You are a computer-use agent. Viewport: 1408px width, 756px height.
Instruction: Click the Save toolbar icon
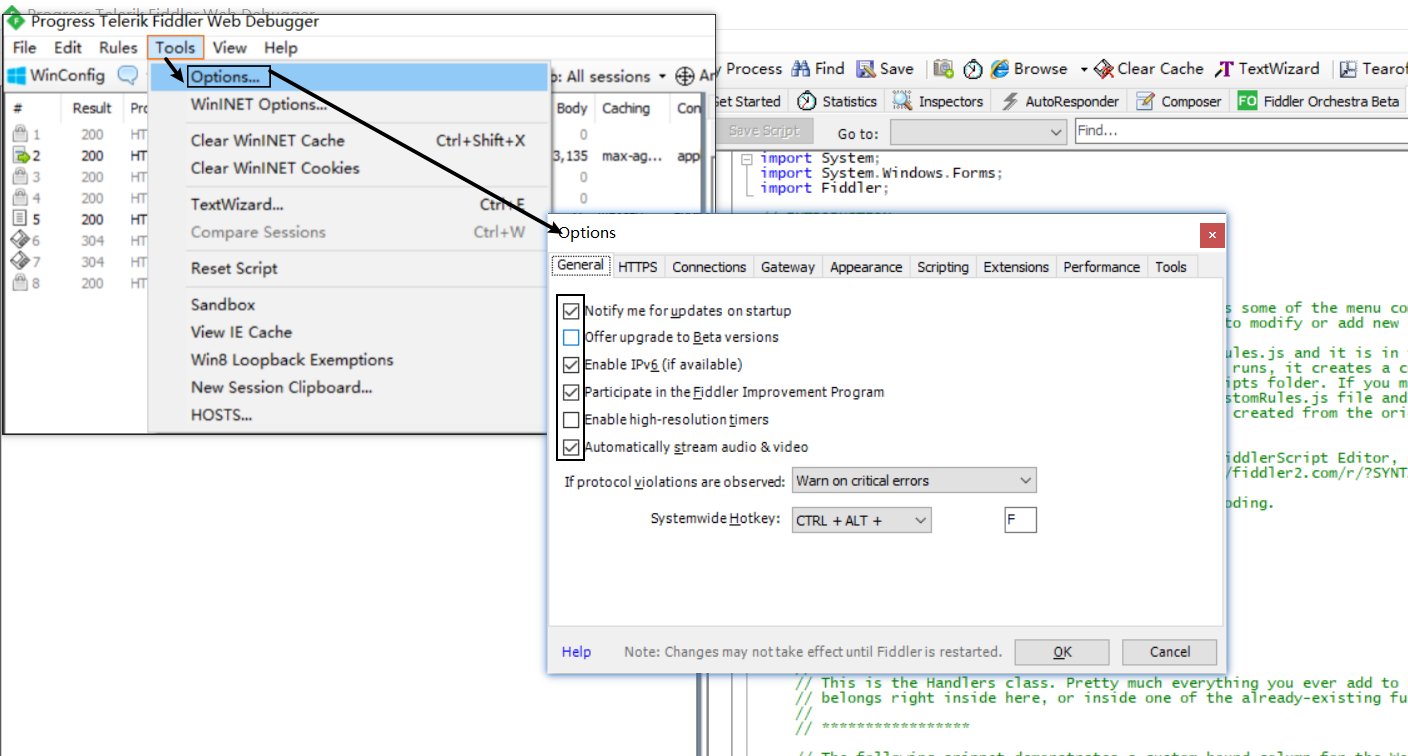(x=866, y=69)
